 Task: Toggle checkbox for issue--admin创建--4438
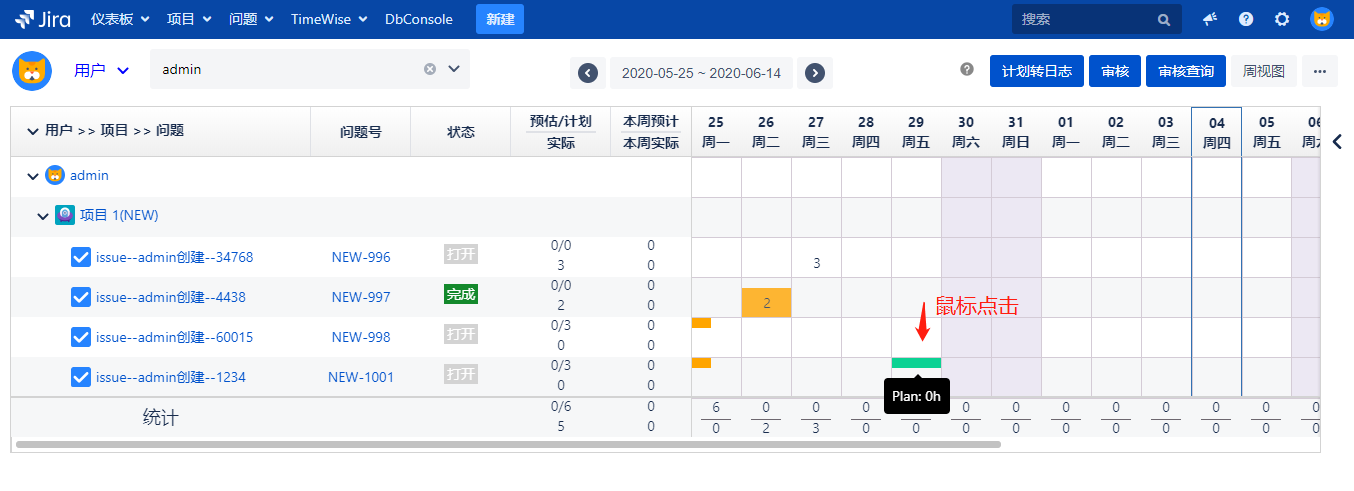click(81, 297)
